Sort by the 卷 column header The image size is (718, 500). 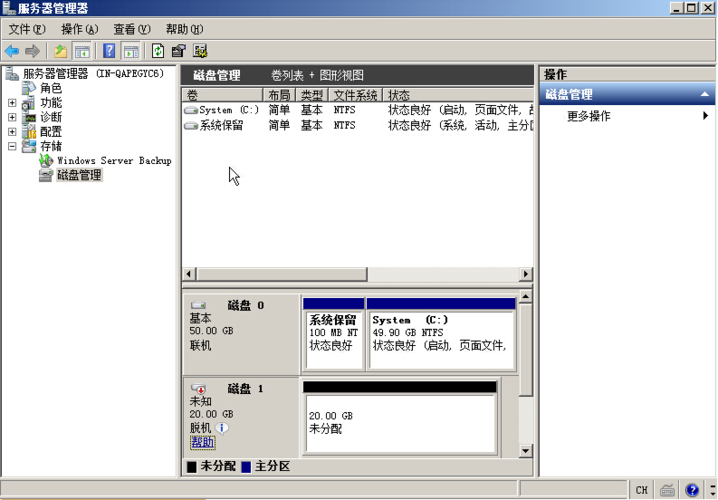(223, 95)
